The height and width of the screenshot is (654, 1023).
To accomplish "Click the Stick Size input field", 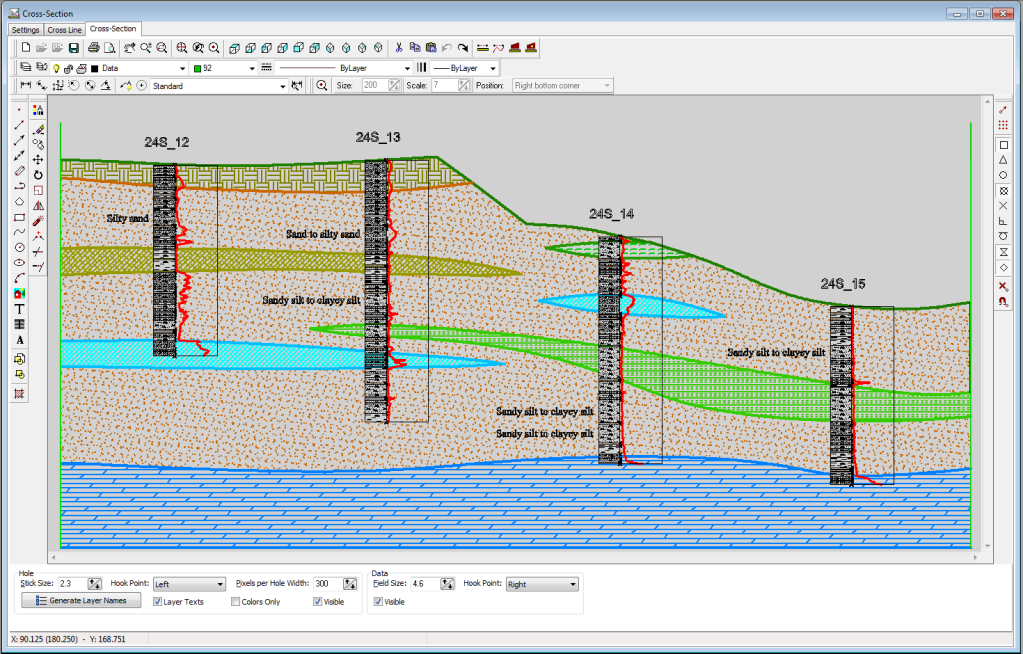I will (72, 584).
